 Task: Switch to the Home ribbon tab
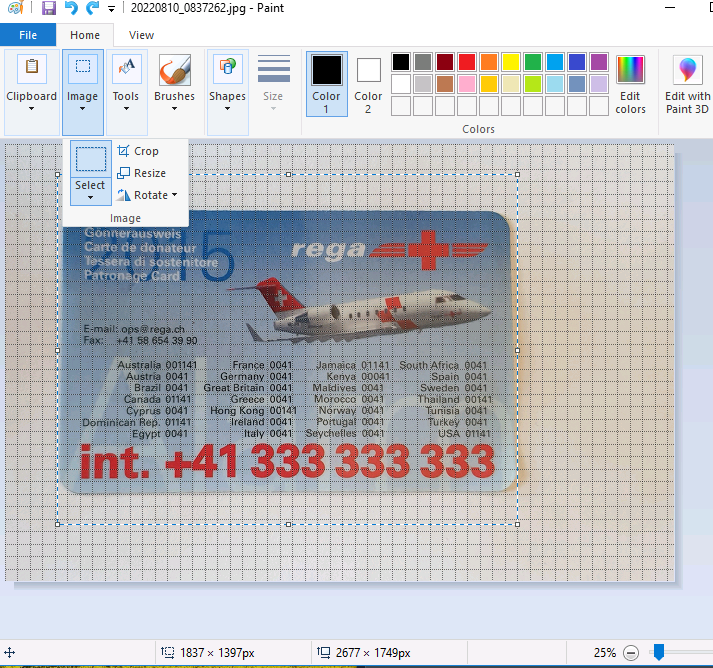85,35
